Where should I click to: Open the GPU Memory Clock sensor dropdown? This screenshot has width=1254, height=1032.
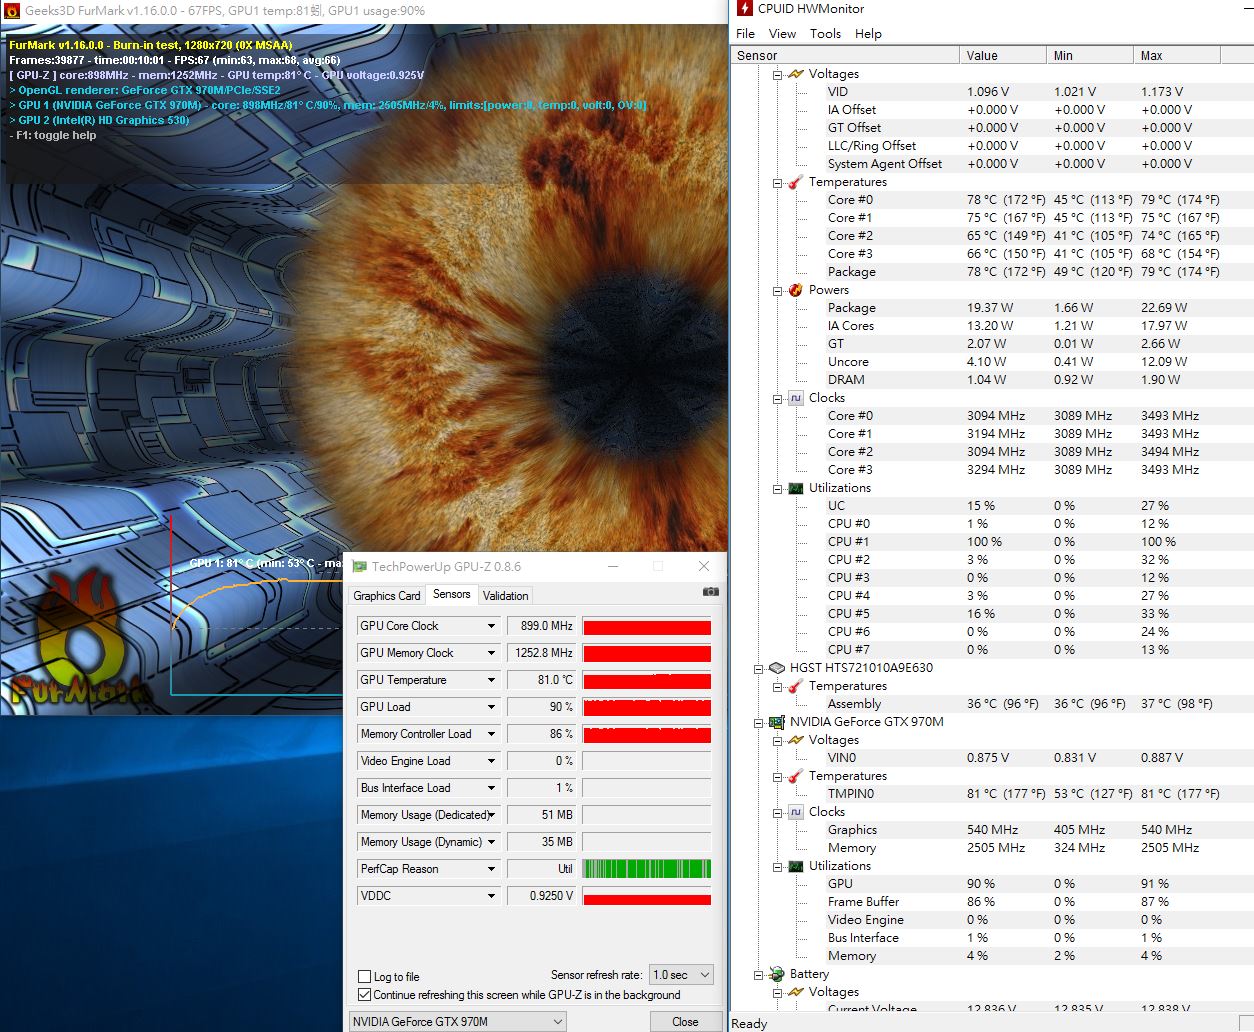coord(491,653)
